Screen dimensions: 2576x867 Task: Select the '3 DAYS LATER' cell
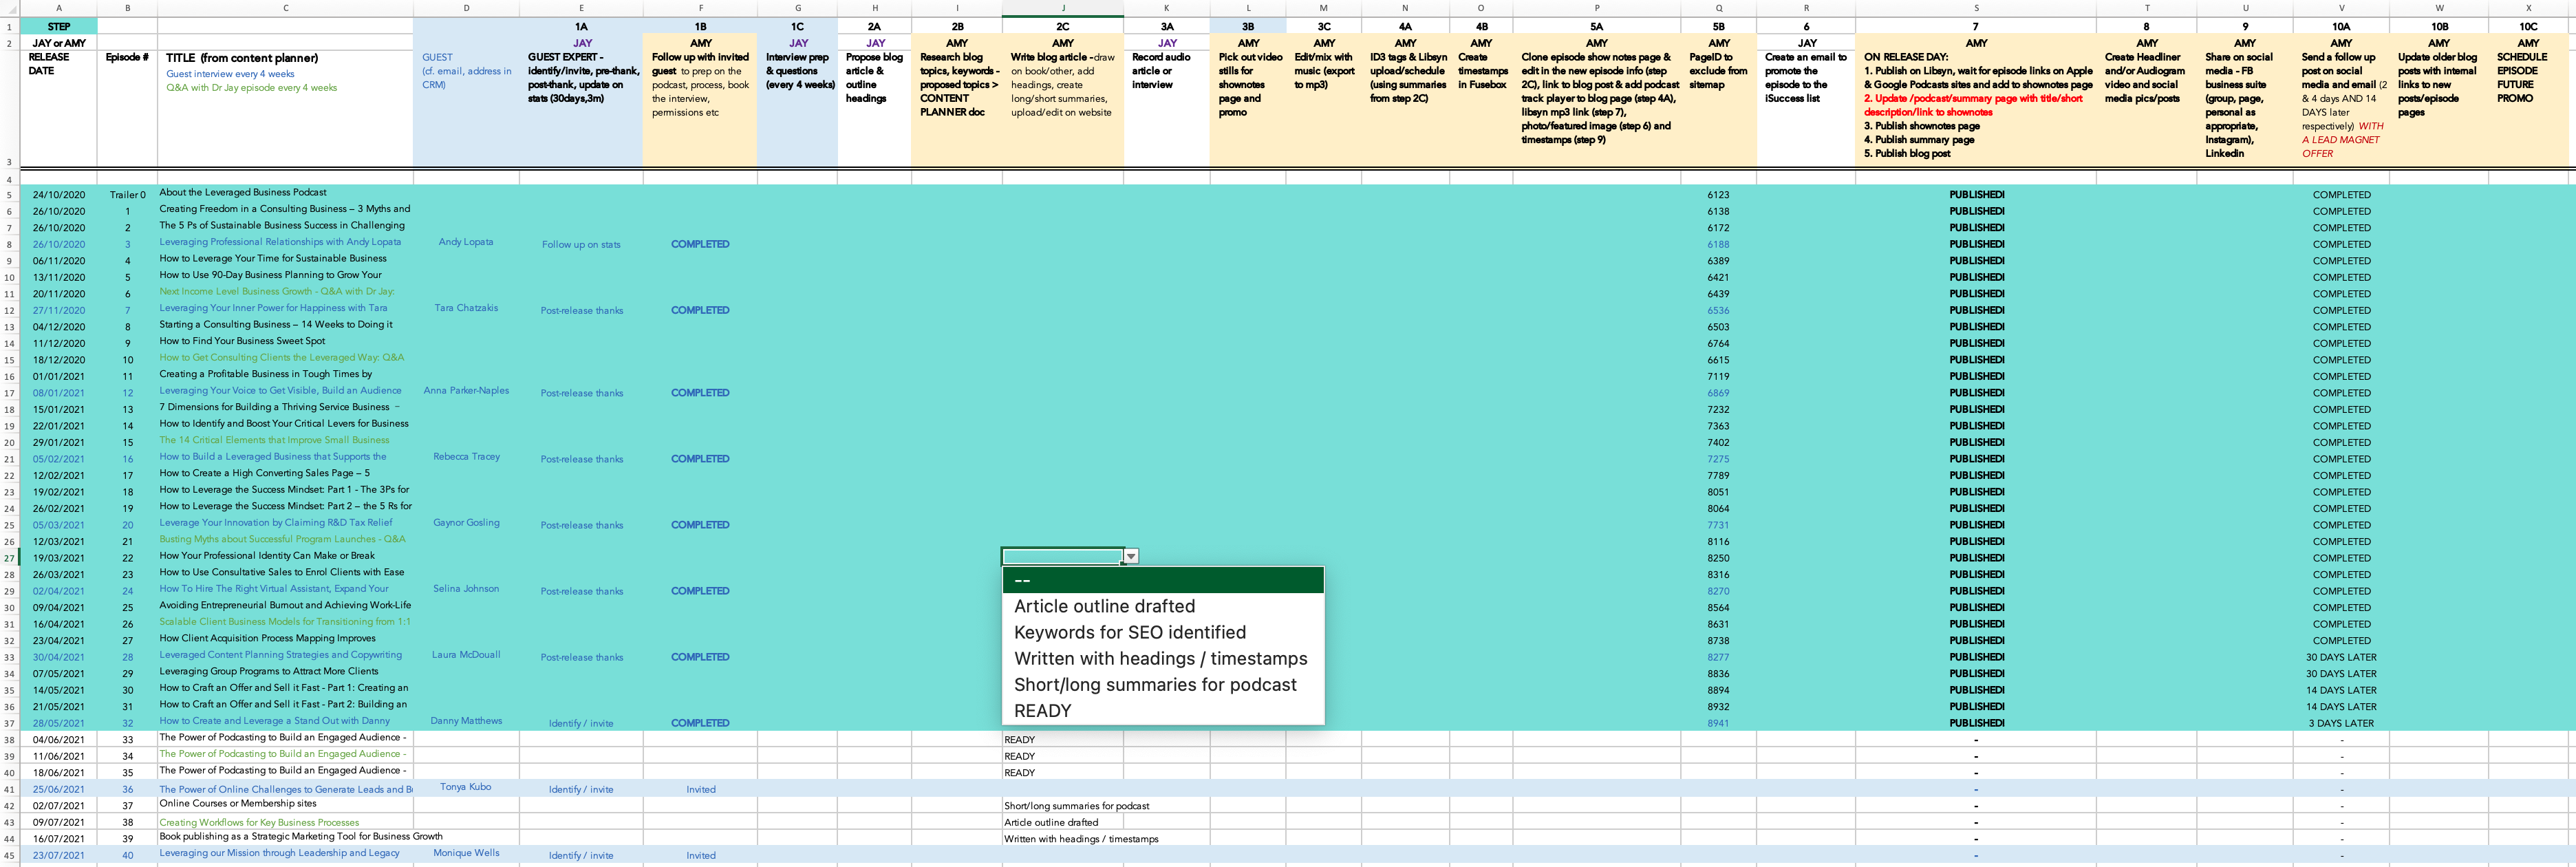(2341, 723)
